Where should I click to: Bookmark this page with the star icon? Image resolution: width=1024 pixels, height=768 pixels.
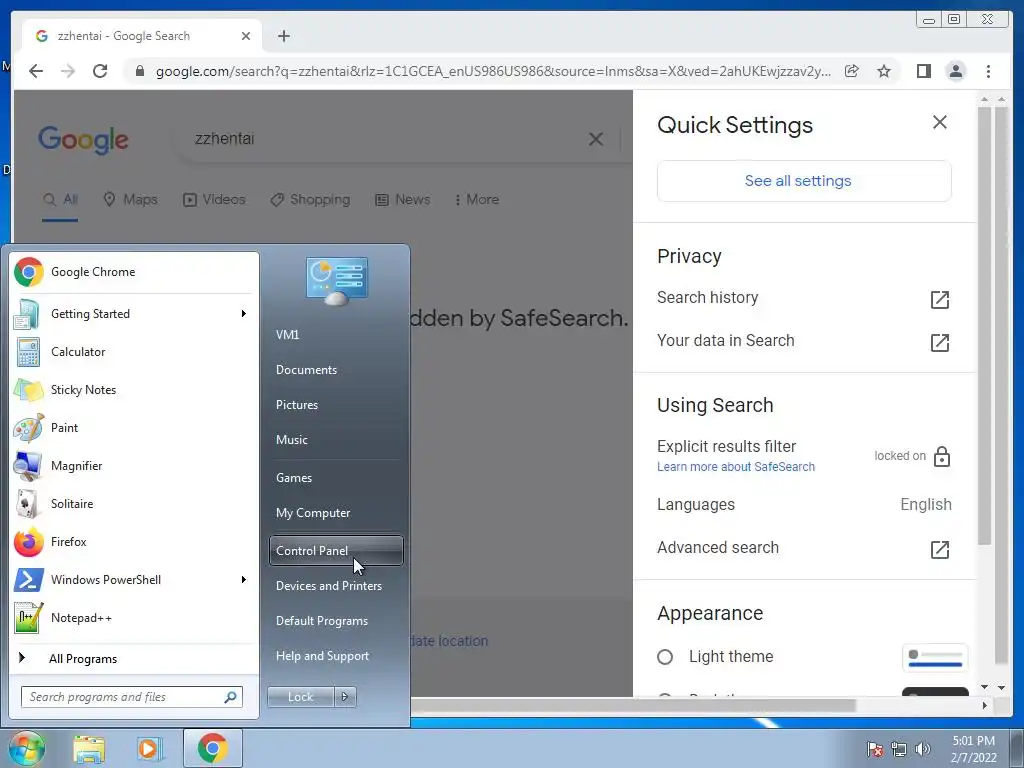884,71
